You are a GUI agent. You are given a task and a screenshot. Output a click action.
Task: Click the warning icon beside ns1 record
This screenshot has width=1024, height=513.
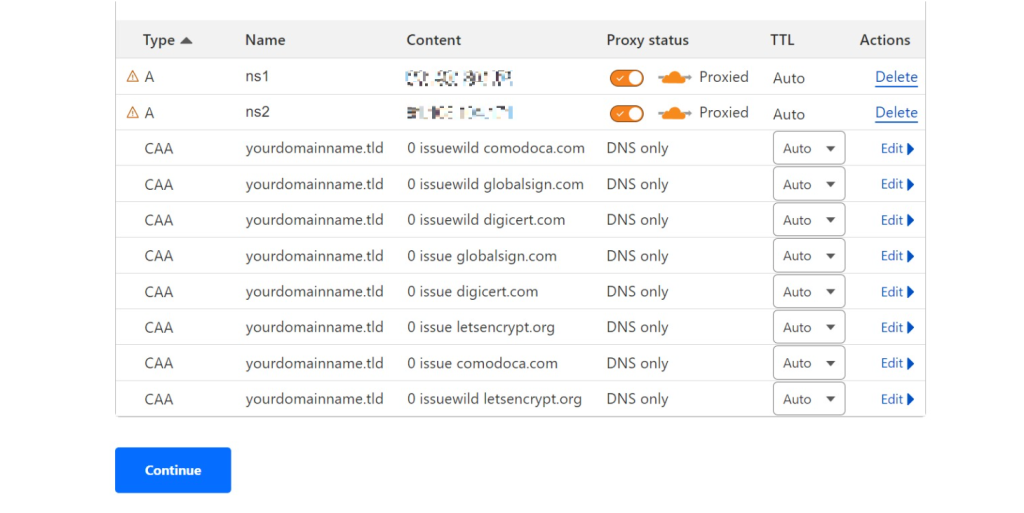[x=132, y=77]
